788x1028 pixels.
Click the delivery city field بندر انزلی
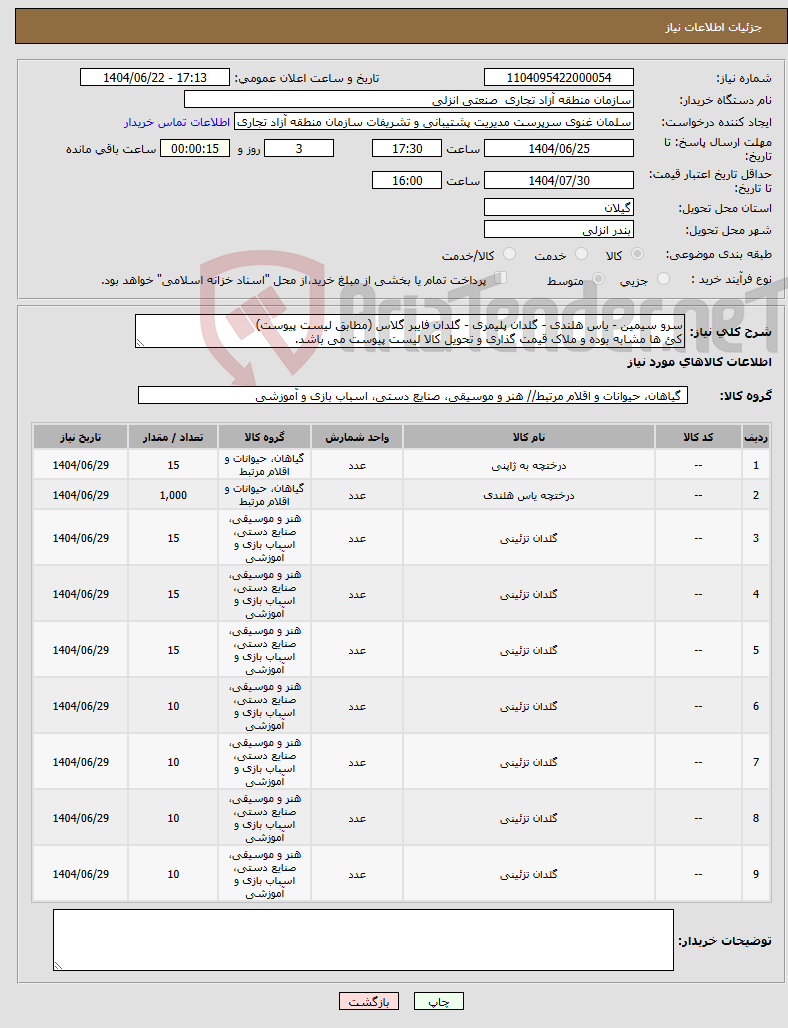tap(559, 229)
